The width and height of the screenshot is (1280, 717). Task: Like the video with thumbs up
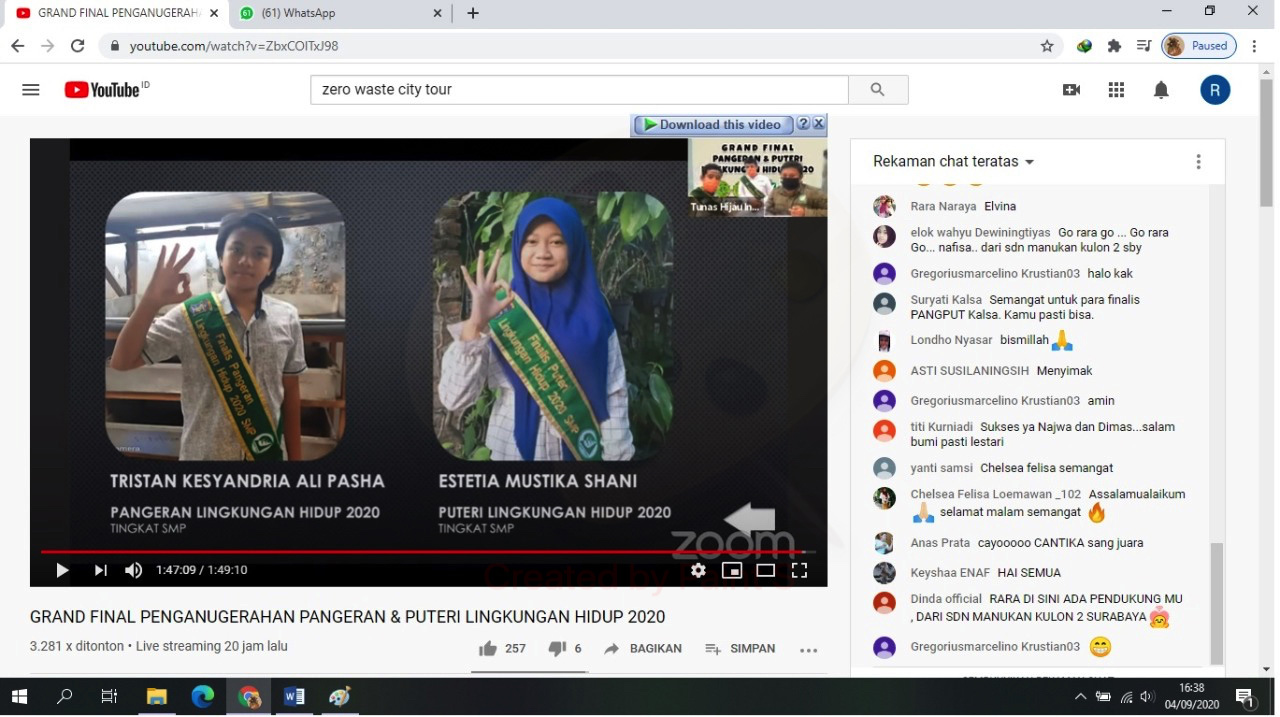488,648
